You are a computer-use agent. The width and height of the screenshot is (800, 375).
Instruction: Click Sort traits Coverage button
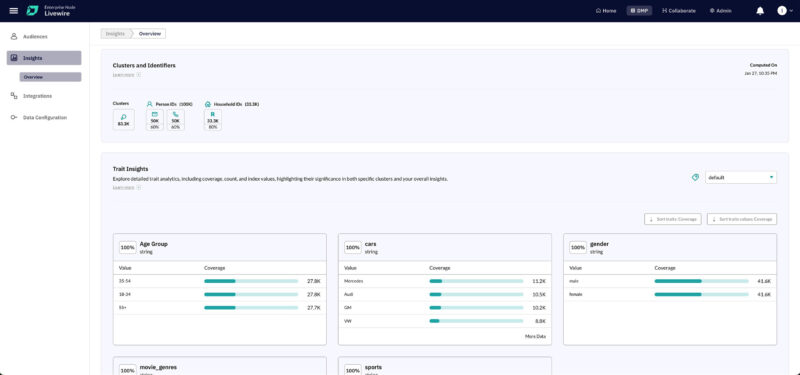(x=672, y=219)
